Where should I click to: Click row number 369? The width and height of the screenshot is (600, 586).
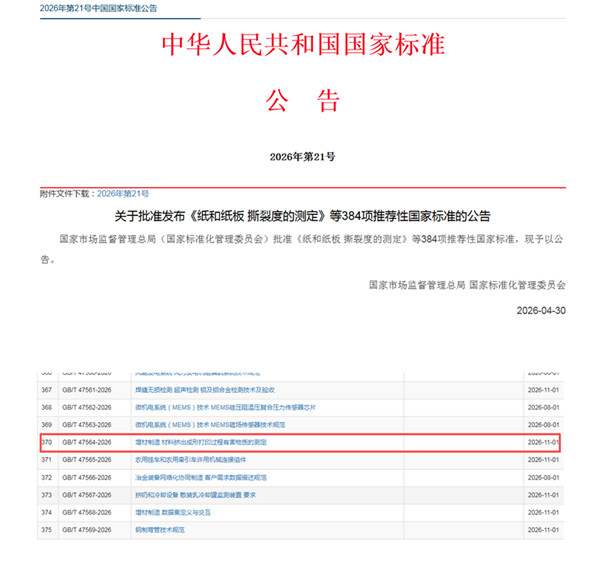coord(47,425)
